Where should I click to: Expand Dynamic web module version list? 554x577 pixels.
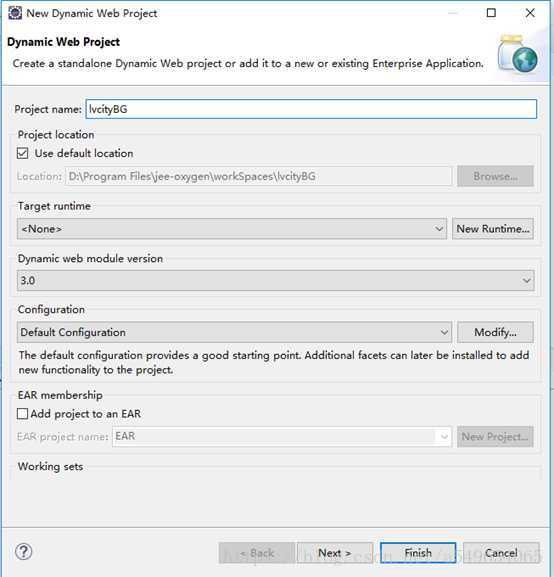tap(275, 280)
